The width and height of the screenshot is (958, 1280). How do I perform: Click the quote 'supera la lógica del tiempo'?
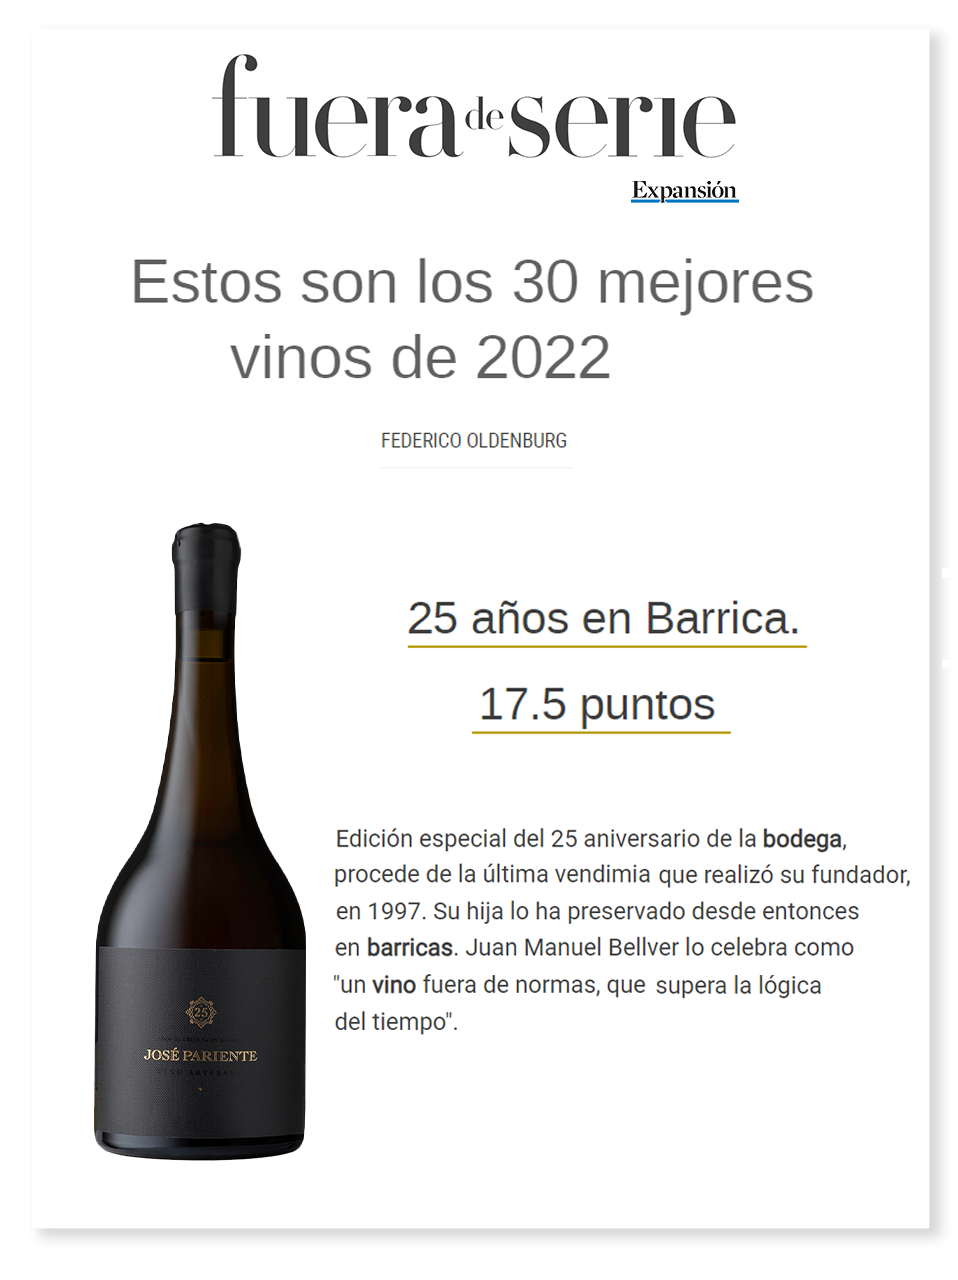pos(577,1003)
